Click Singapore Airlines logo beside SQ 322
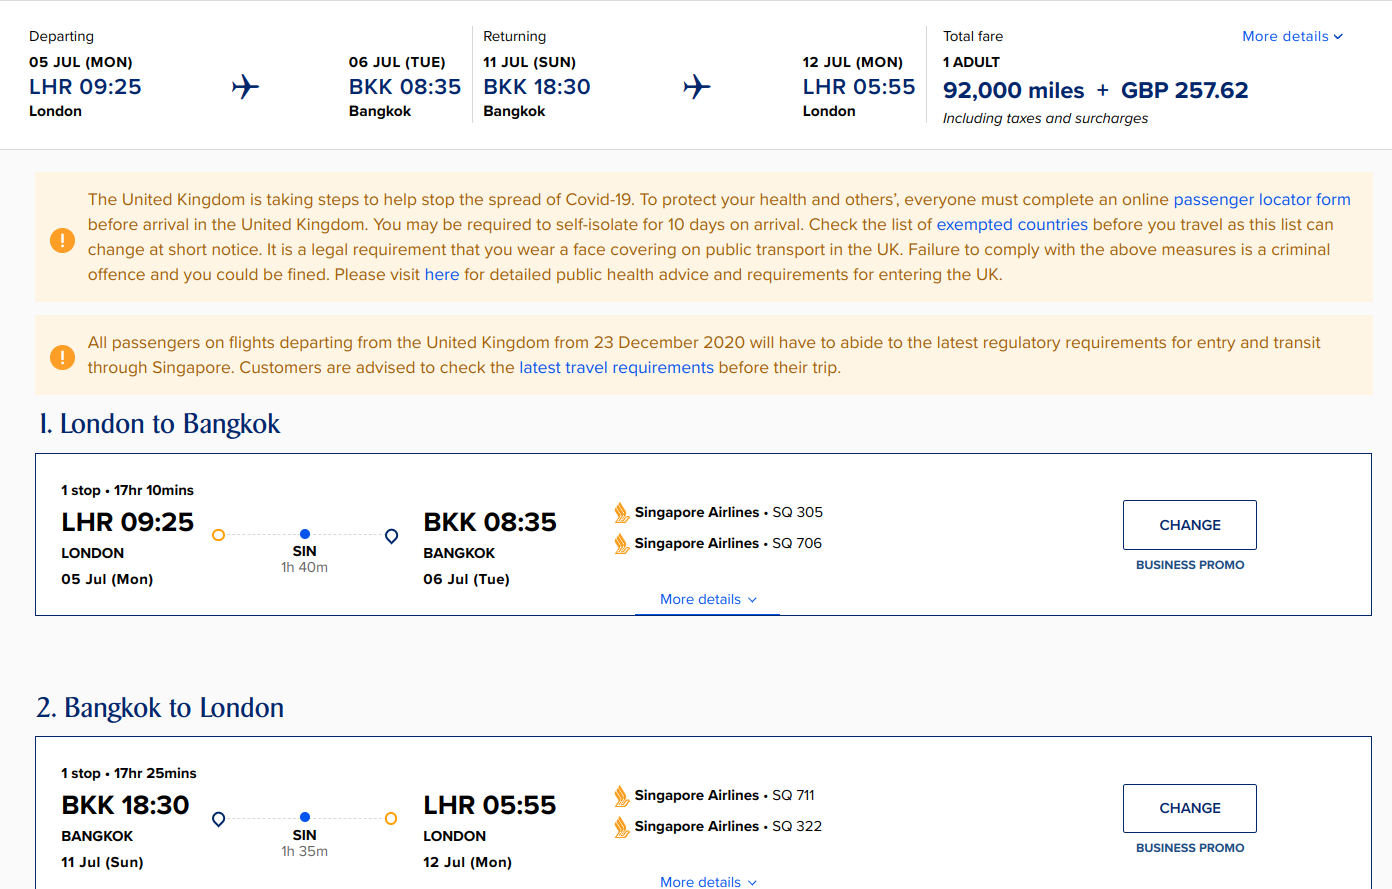 [x=622, y=827]
